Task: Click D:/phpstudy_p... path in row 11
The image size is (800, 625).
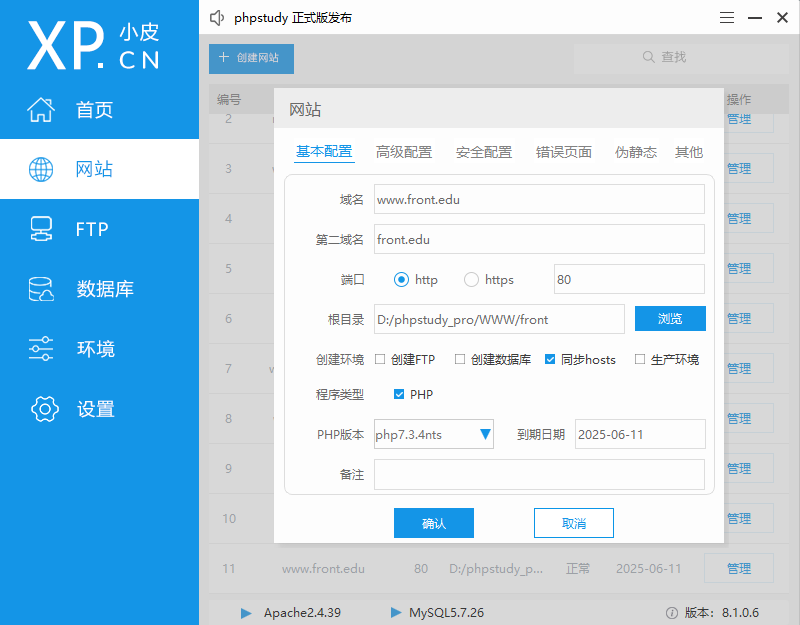Action: tap(496, 569)
